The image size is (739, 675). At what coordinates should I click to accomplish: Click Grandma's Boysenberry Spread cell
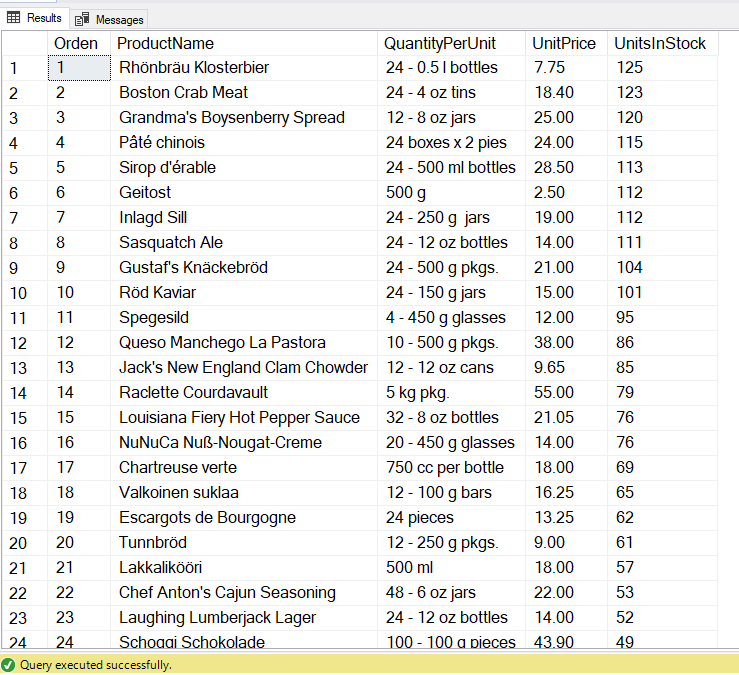pyautogui.click(x=244, y=118)
